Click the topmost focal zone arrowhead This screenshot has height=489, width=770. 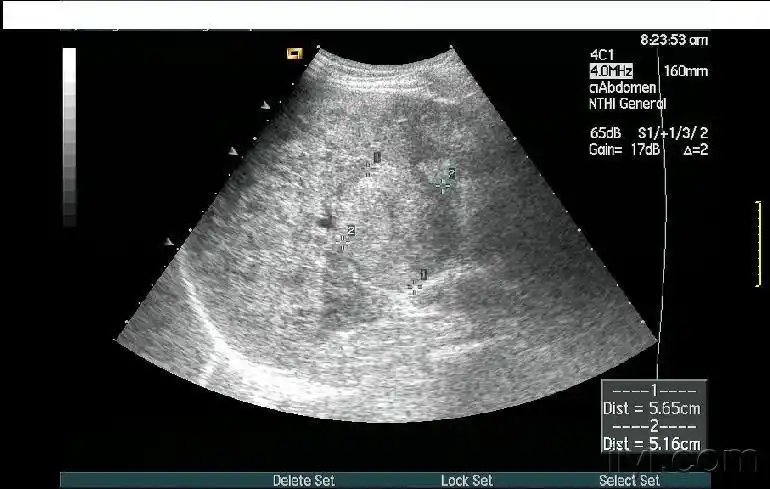(265, 105)
